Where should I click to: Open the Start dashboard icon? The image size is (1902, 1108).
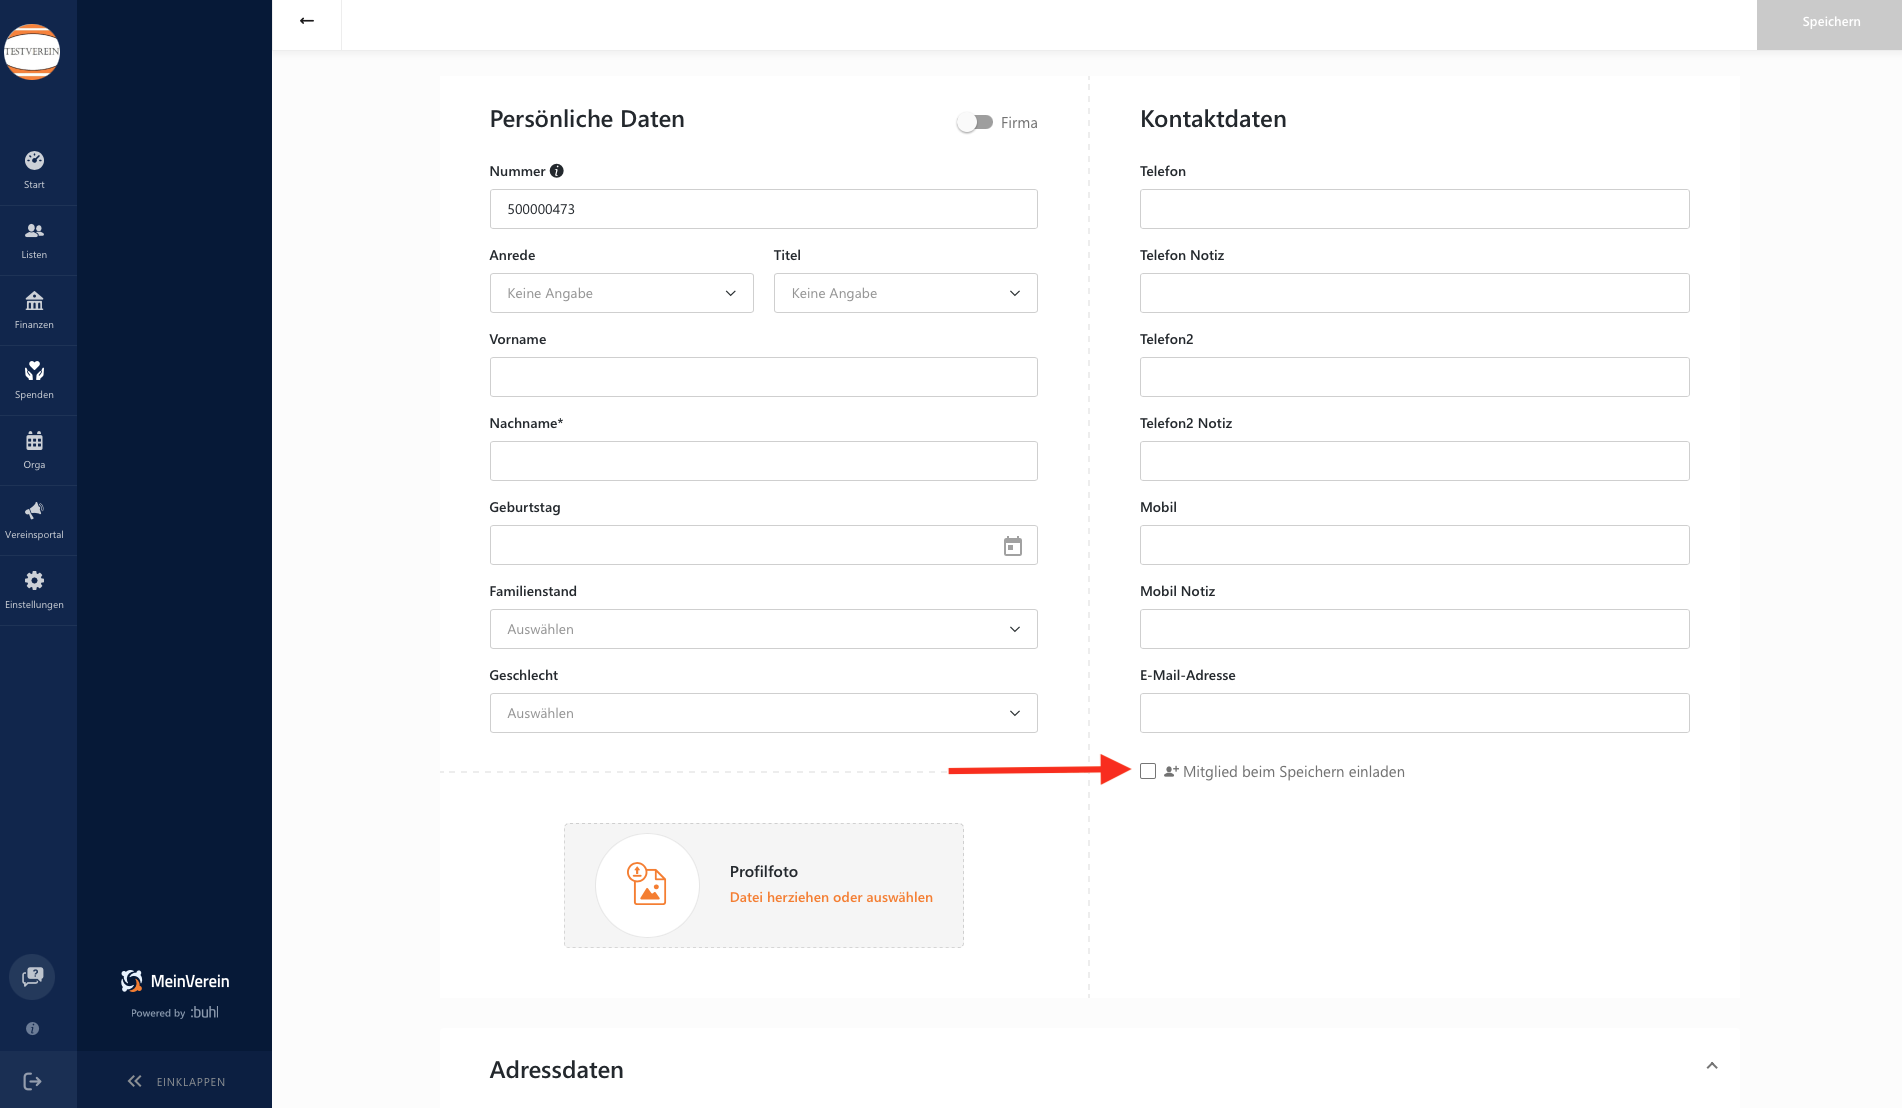(34, 170)
